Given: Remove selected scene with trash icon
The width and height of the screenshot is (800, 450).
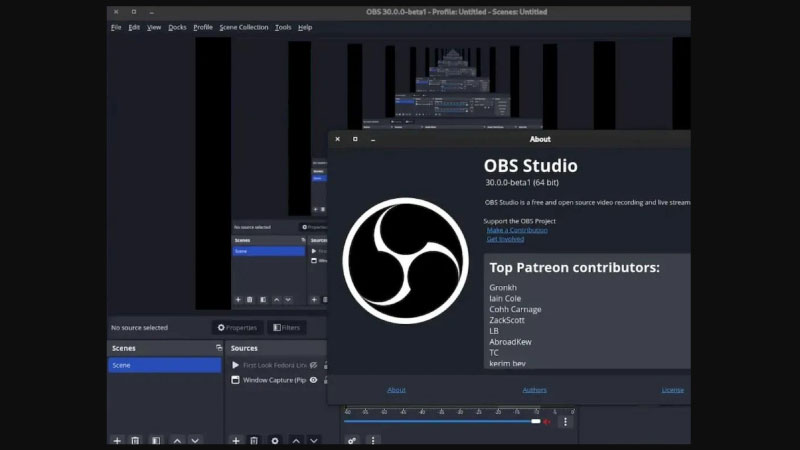Looking at the screenshot, I should pos(135,440).
